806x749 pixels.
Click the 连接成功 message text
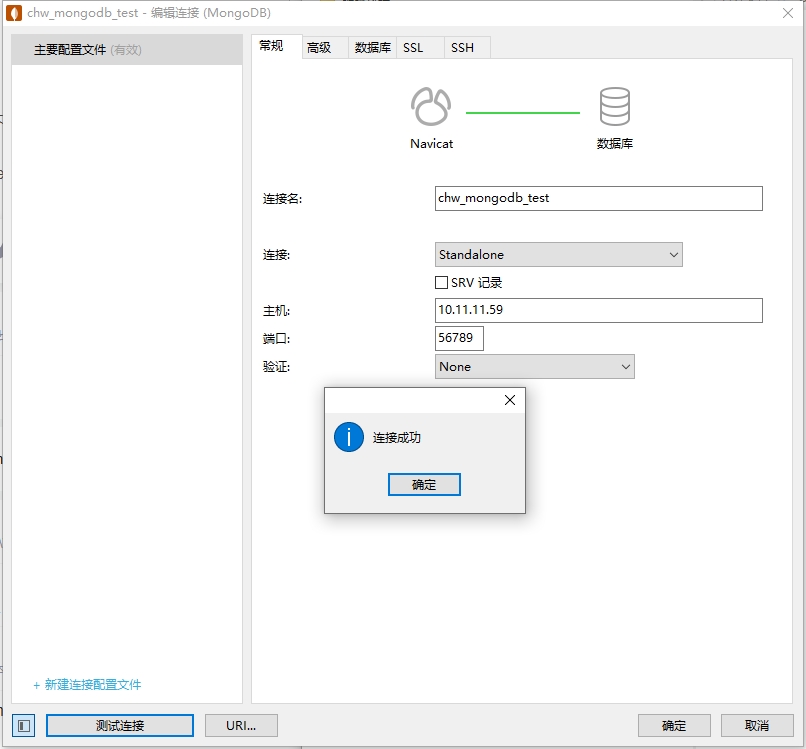396,437
